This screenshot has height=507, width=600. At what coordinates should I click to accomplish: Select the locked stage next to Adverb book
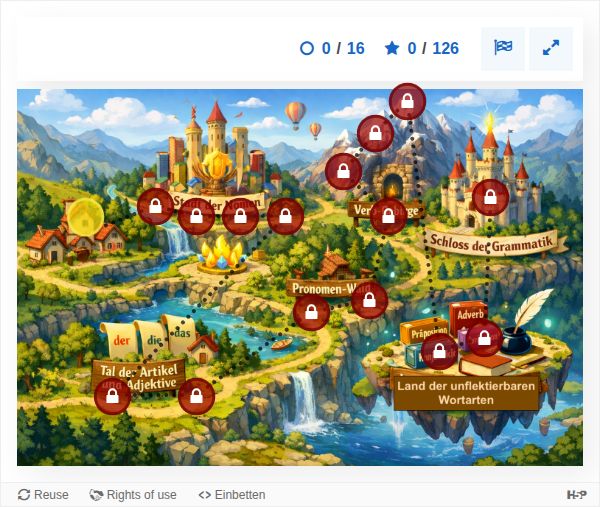pos(484,338)
